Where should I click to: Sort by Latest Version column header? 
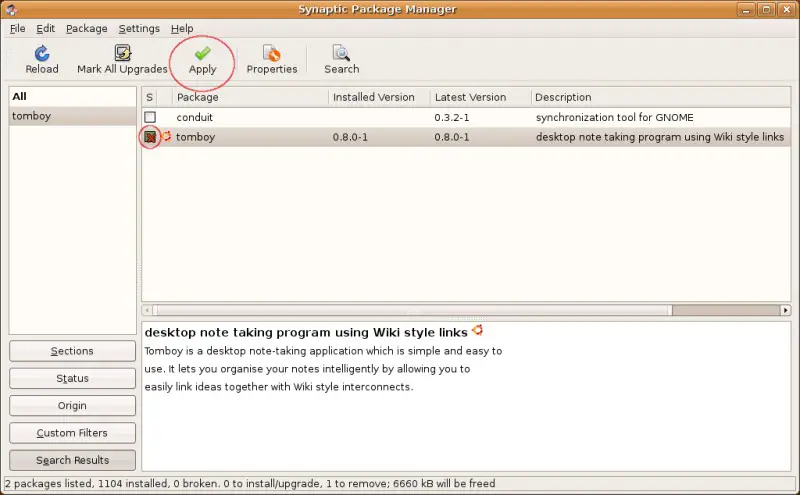pyautogui.click(x=481, y=97)
